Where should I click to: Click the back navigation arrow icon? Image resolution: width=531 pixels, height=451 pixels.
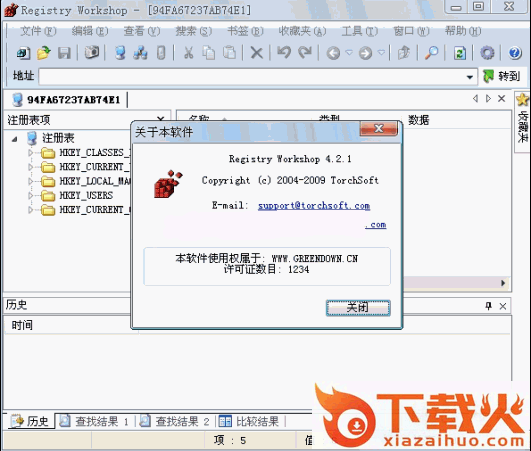[333, 53]
